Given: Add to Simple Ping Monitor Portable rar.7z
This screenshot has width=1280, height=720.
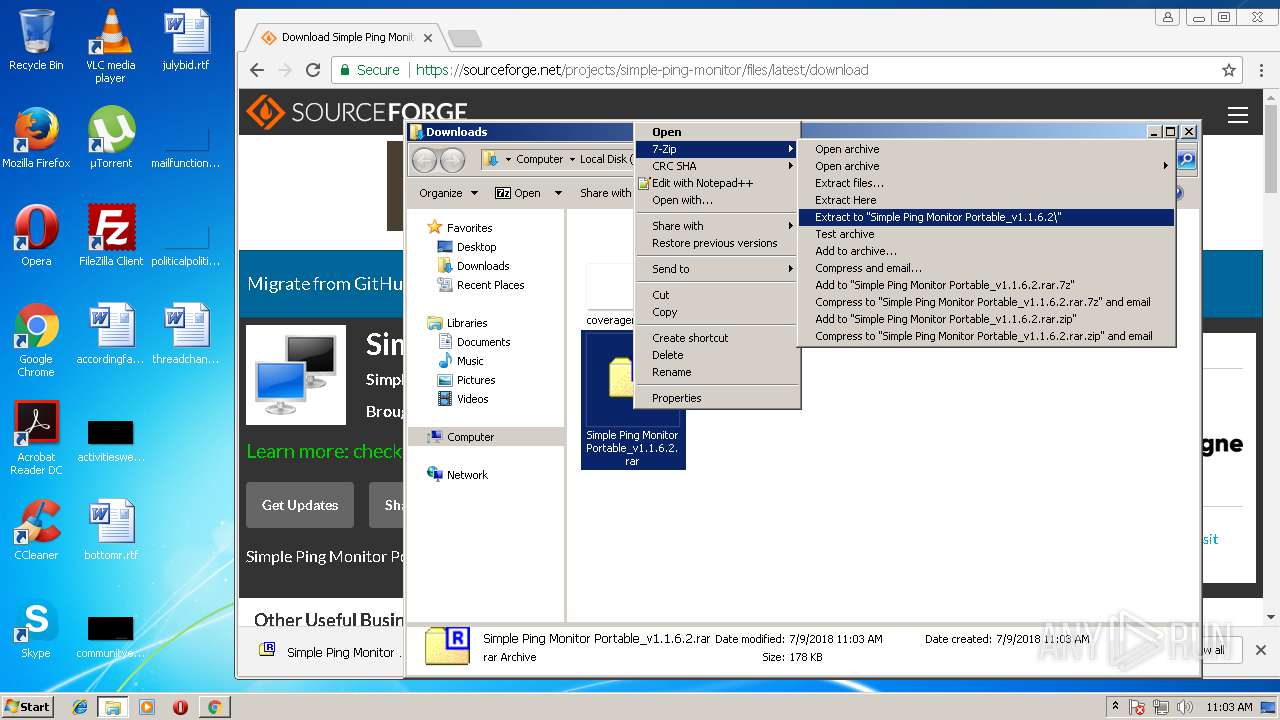Looking at the screenshot, I should [986, 285].
